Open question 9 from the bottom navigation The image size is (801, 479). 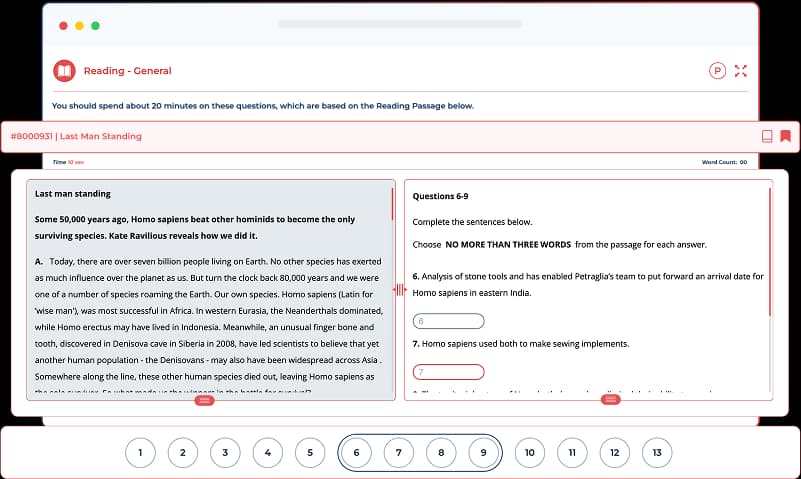pyautogui.click(x=483, y=453)
